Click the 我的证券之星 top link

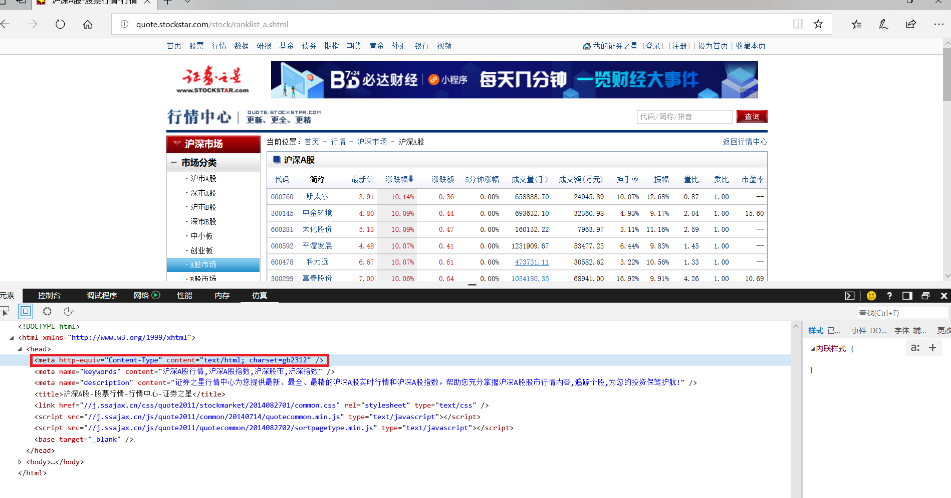[614, 45]
